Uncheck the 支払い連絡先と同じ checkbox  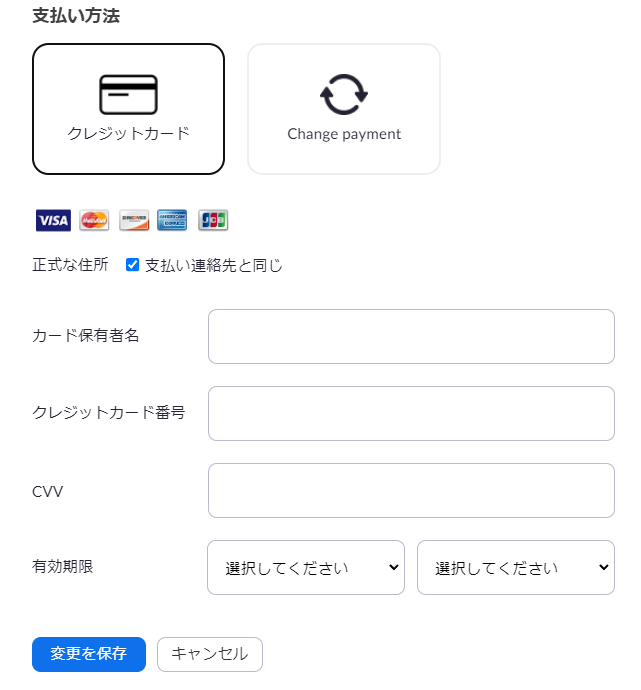(132, 265)
